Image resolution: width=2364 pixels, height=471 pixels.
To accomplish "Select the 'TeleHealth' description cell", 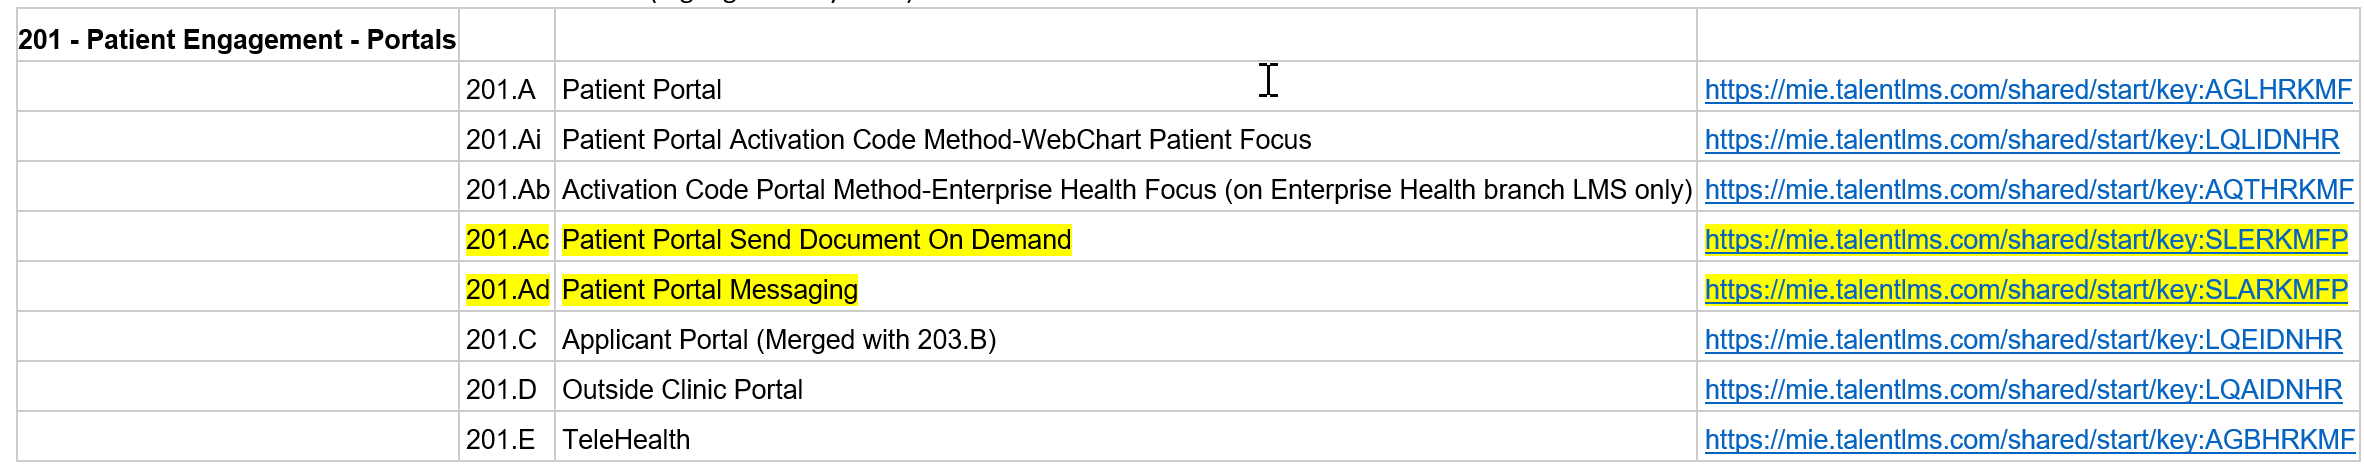I will coord(626,440).
